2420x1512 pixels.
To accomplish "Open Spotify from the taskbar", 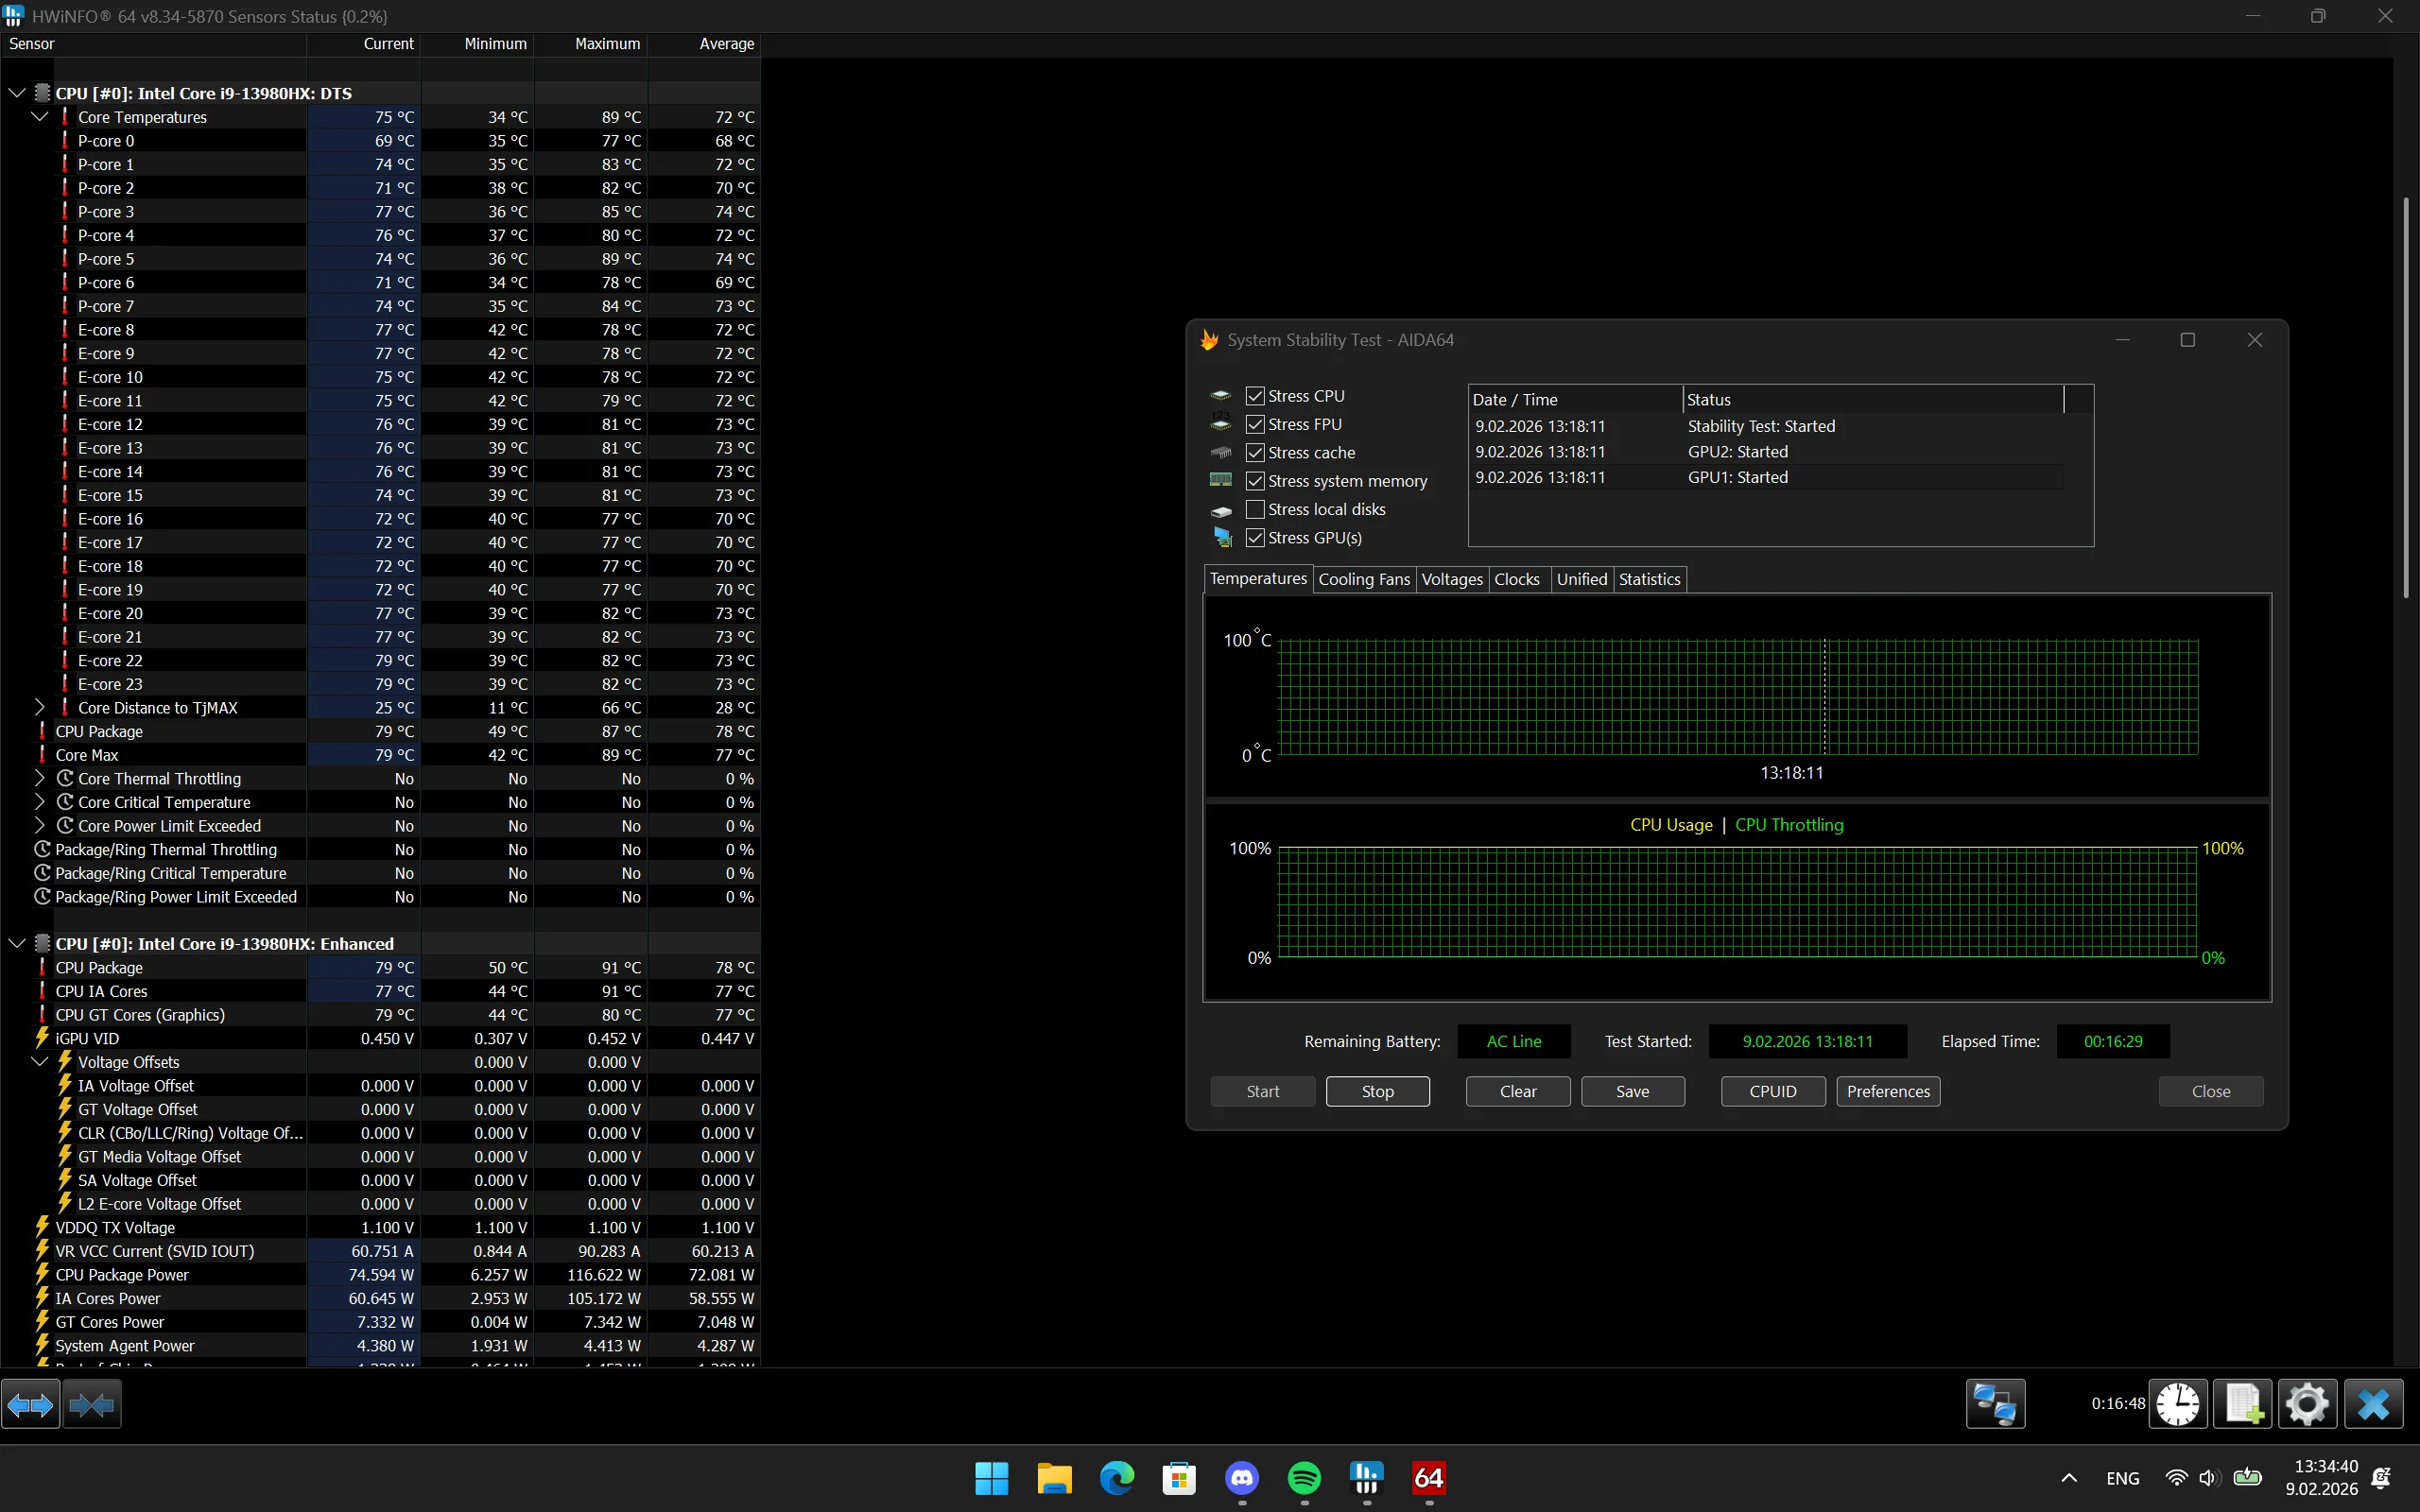I will click(x=1304, y=1478).
